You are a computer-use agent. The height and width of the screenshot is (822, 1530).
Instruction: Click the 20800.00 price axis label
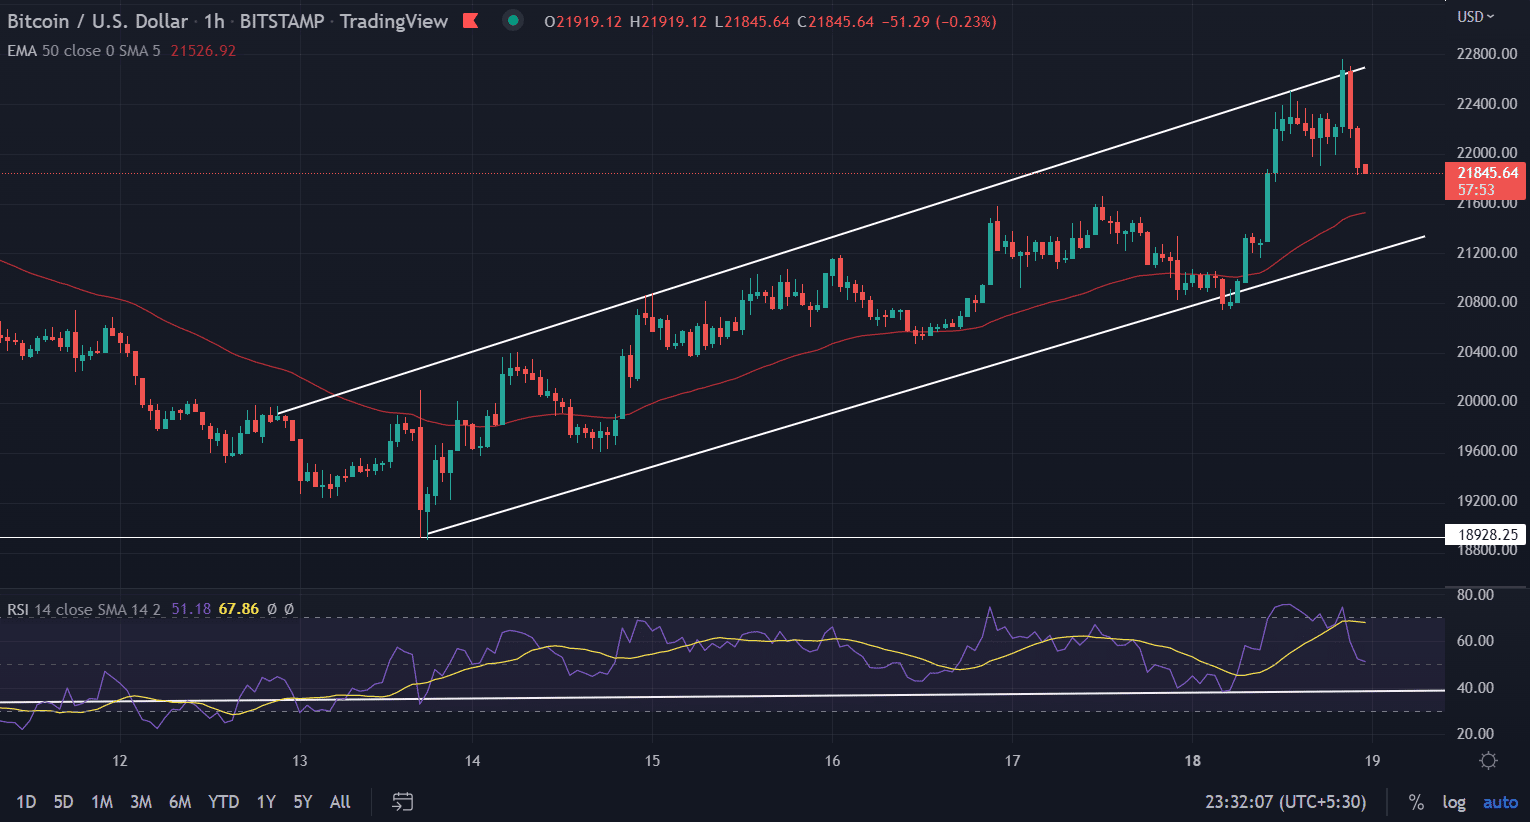pos(1487,302)
